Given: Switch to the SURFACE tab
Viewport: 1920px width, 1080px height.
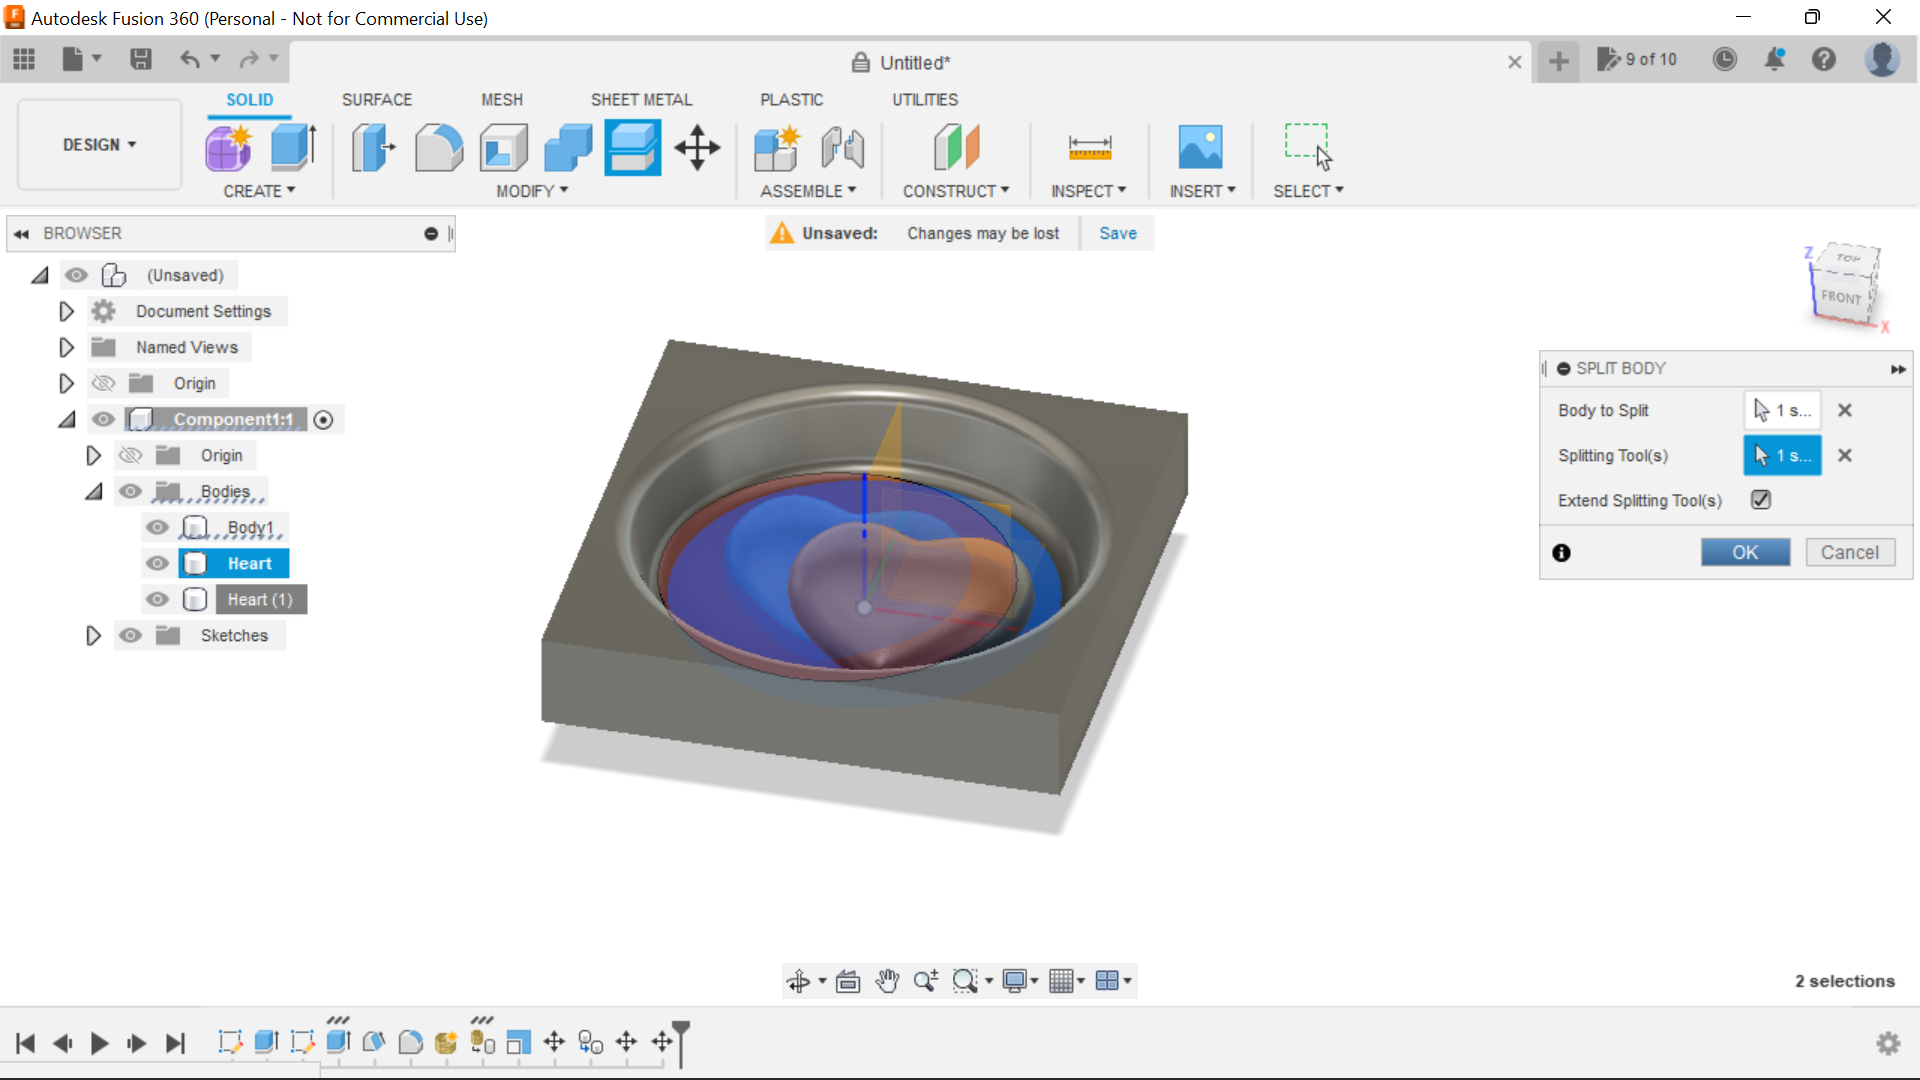Looking at the screenshot, I should coord(377,99).
